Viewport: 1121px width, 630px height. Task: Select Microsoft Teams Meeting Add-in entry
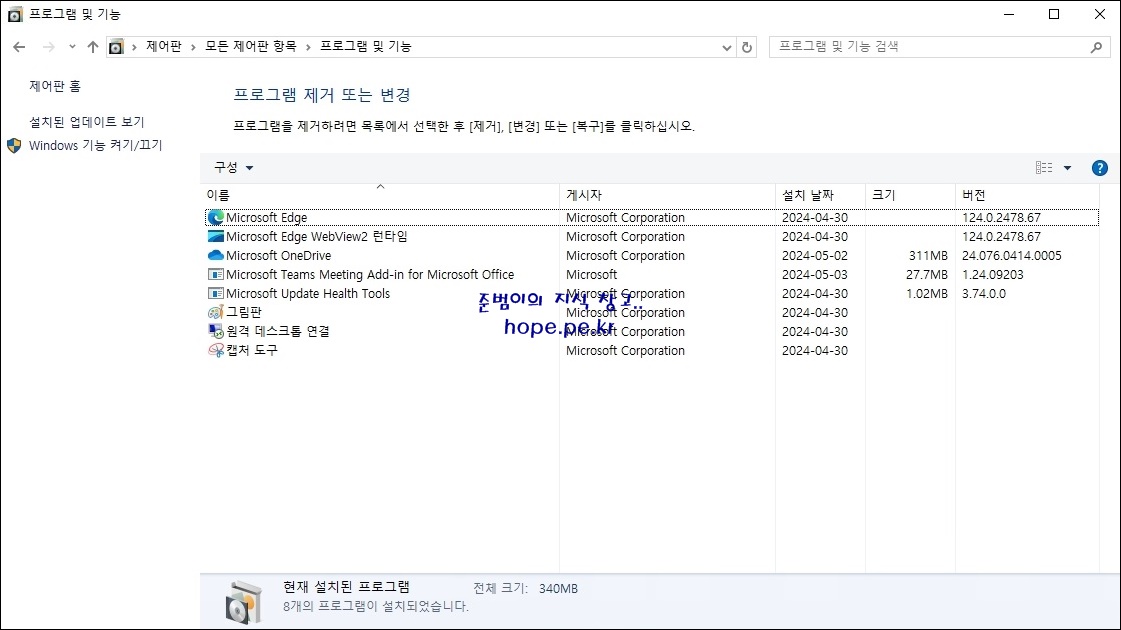pyautogui.click(x=370, y=275)
